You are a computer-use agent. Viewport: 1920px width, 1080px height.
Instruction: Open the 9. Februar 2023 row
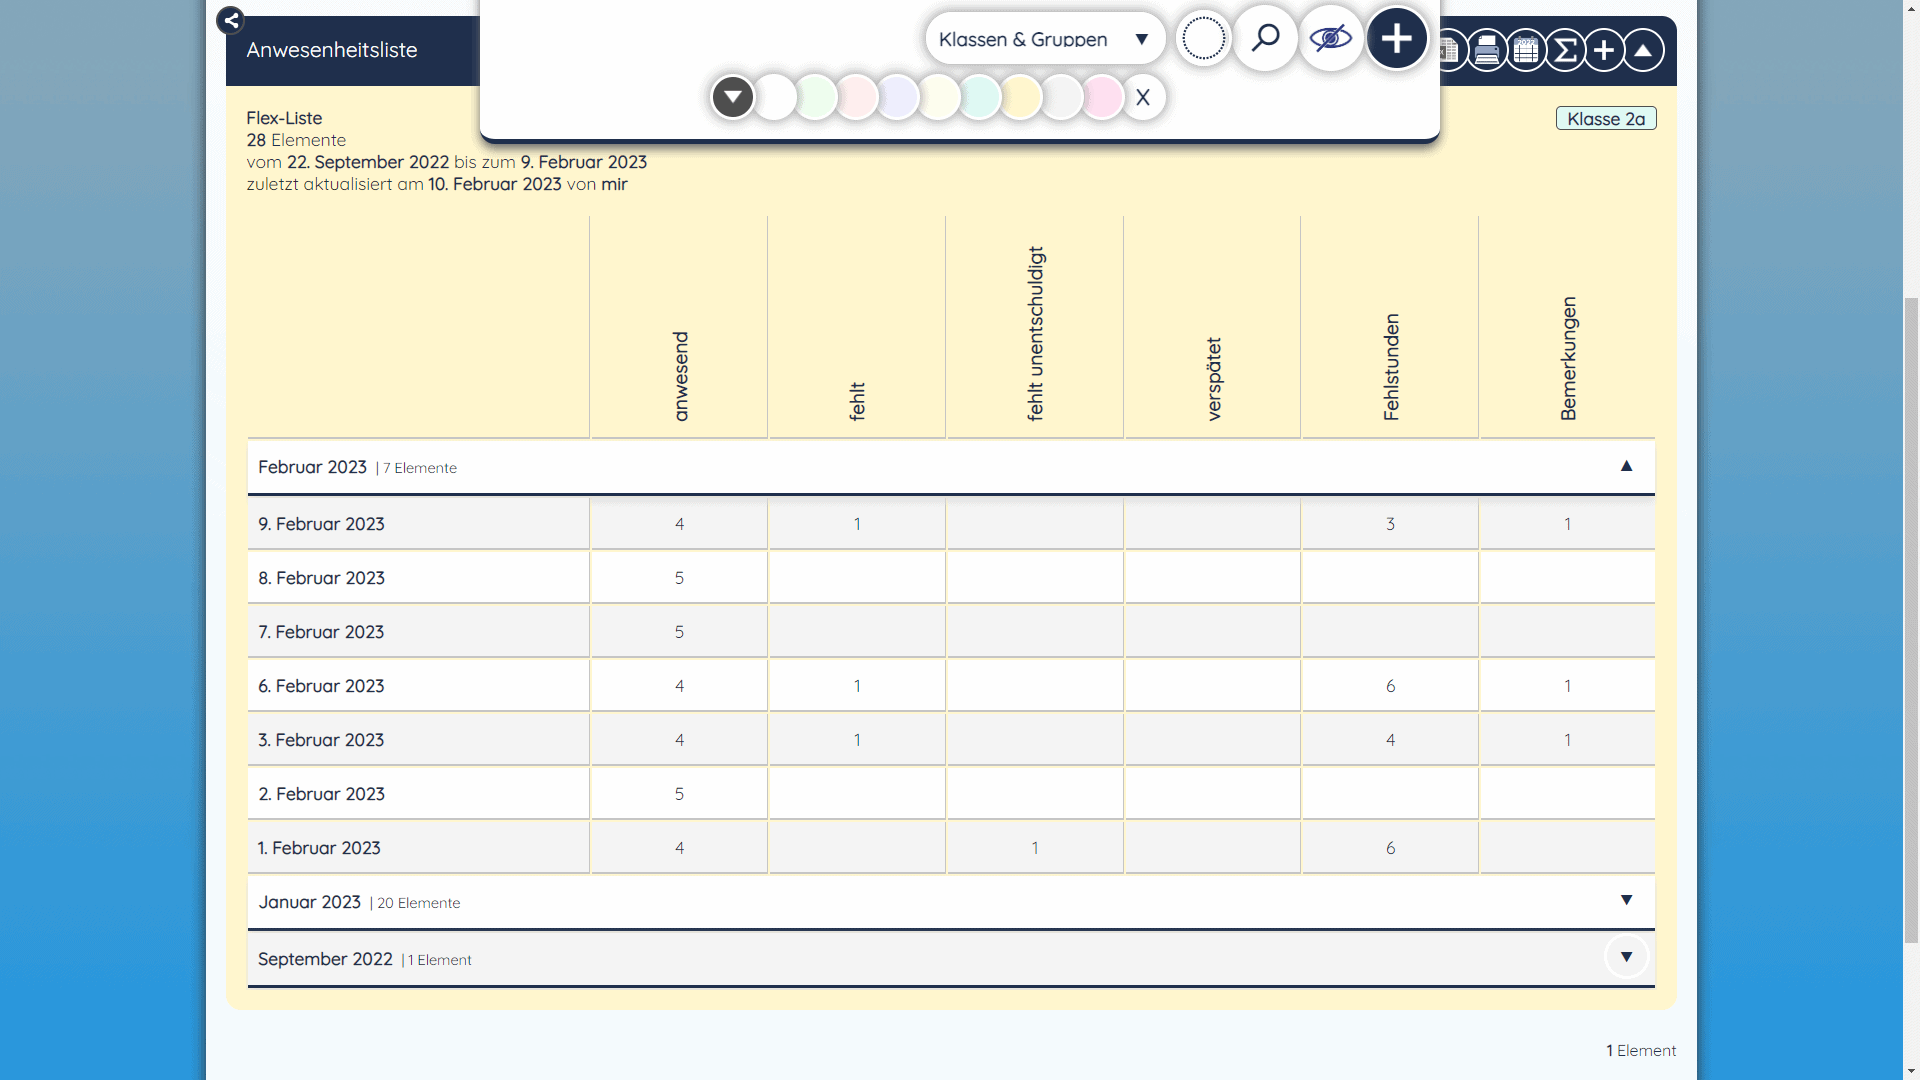pyautogui.click(x=951, y=524)
